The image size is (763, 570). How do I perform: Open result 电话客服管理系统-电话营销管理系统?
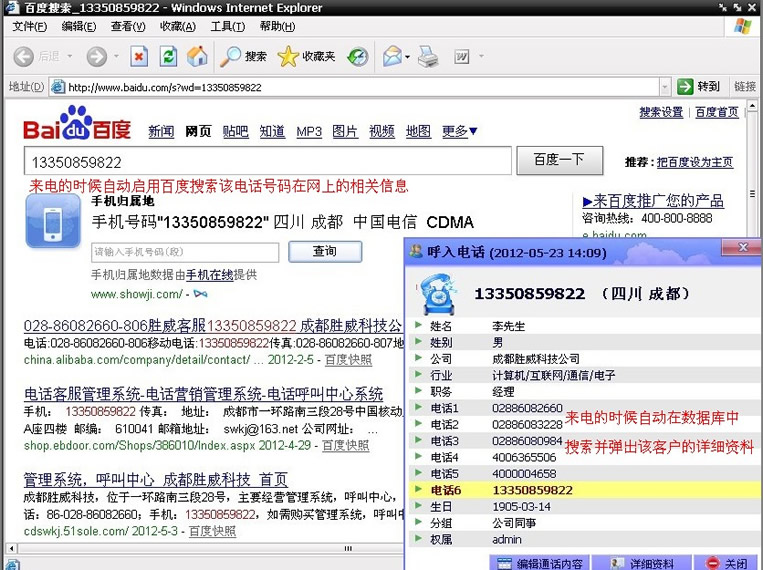(x=203, y=394)
